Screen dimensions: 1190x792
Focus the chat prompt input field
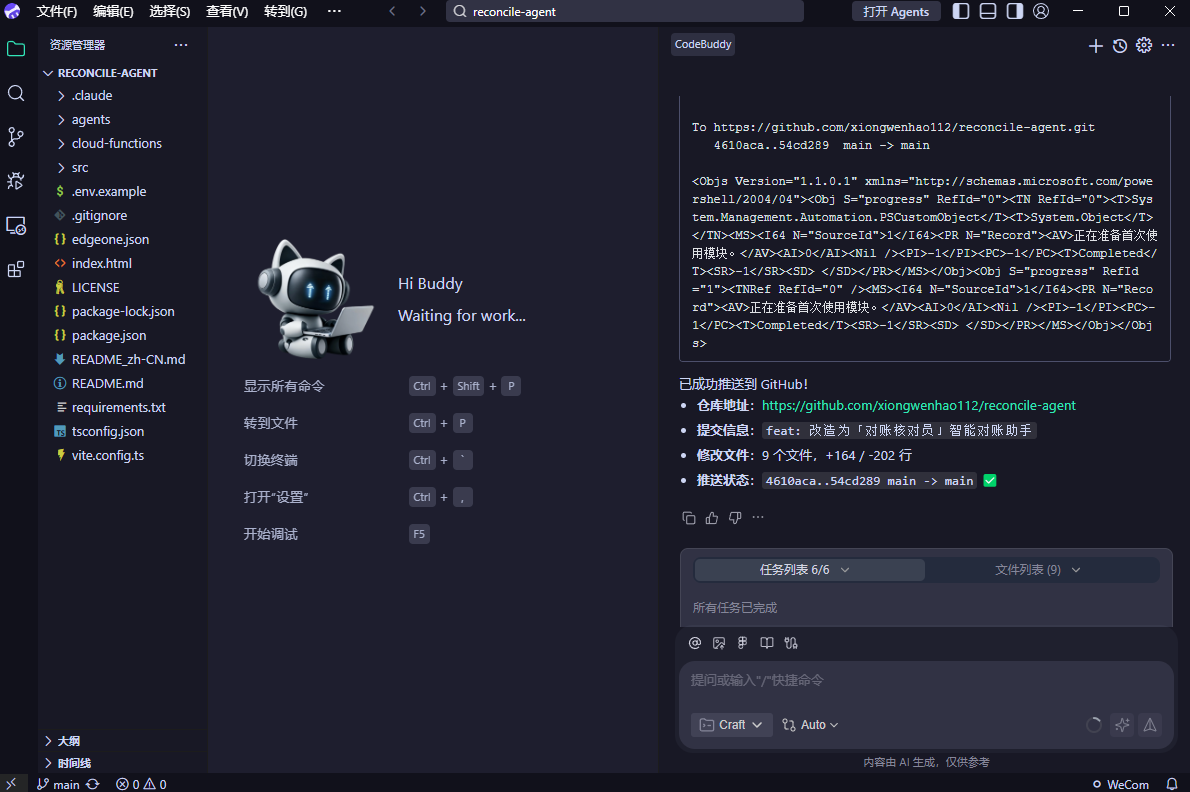926,680
